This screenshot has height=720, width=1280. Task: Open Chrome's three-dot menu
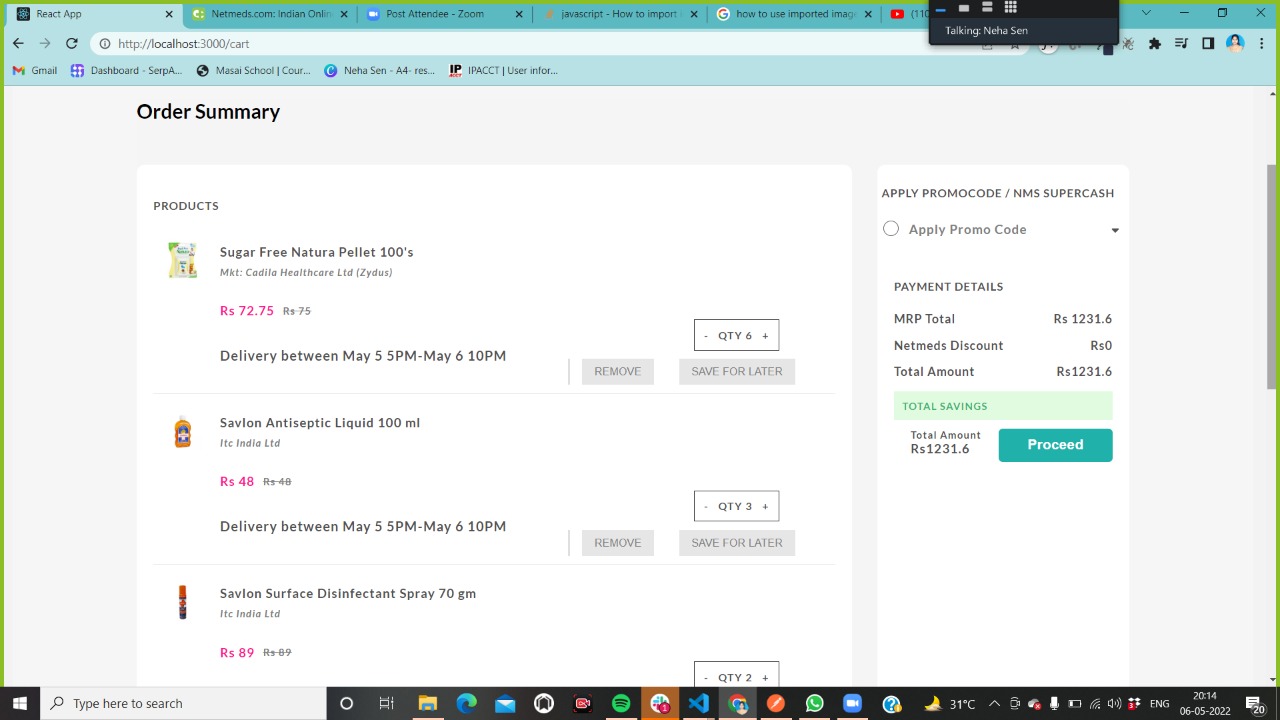click(x=1261, y=44)
